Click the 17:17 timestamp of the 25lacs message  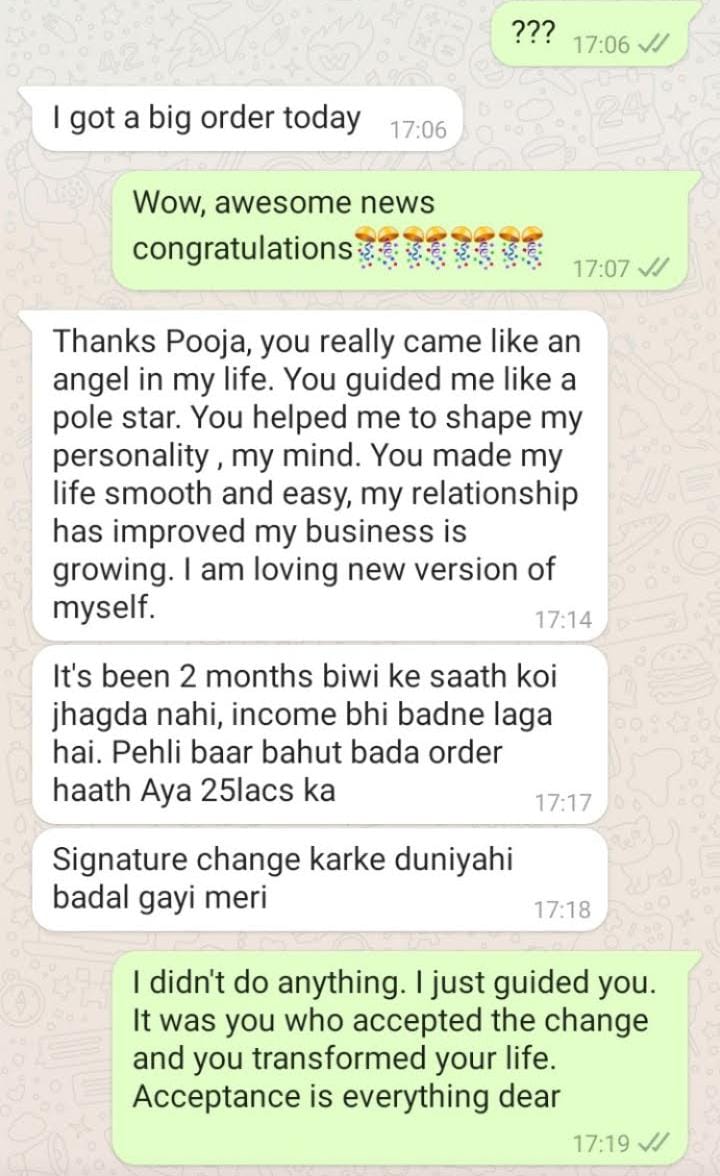click(x=563, y=803)
